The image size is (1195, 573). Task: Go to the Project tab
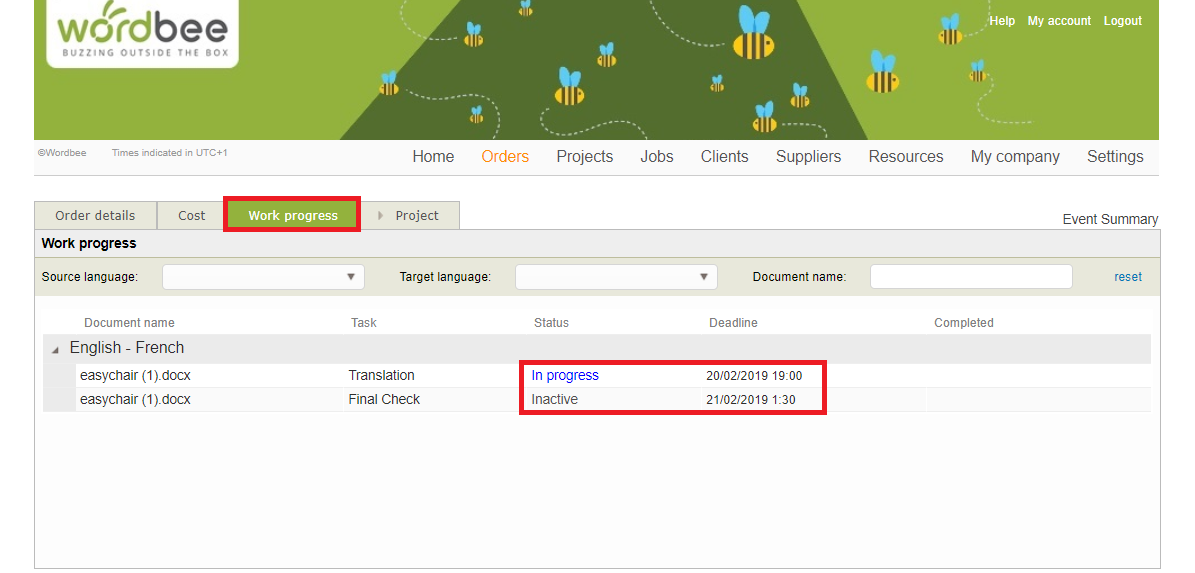[x=416, y=215]
